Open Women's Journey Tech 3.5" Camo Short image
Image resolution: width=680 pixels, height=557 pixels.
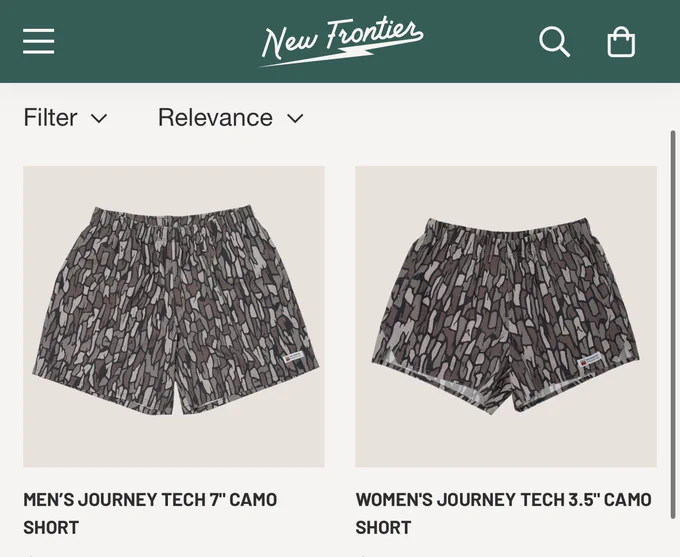click(506, 316)
